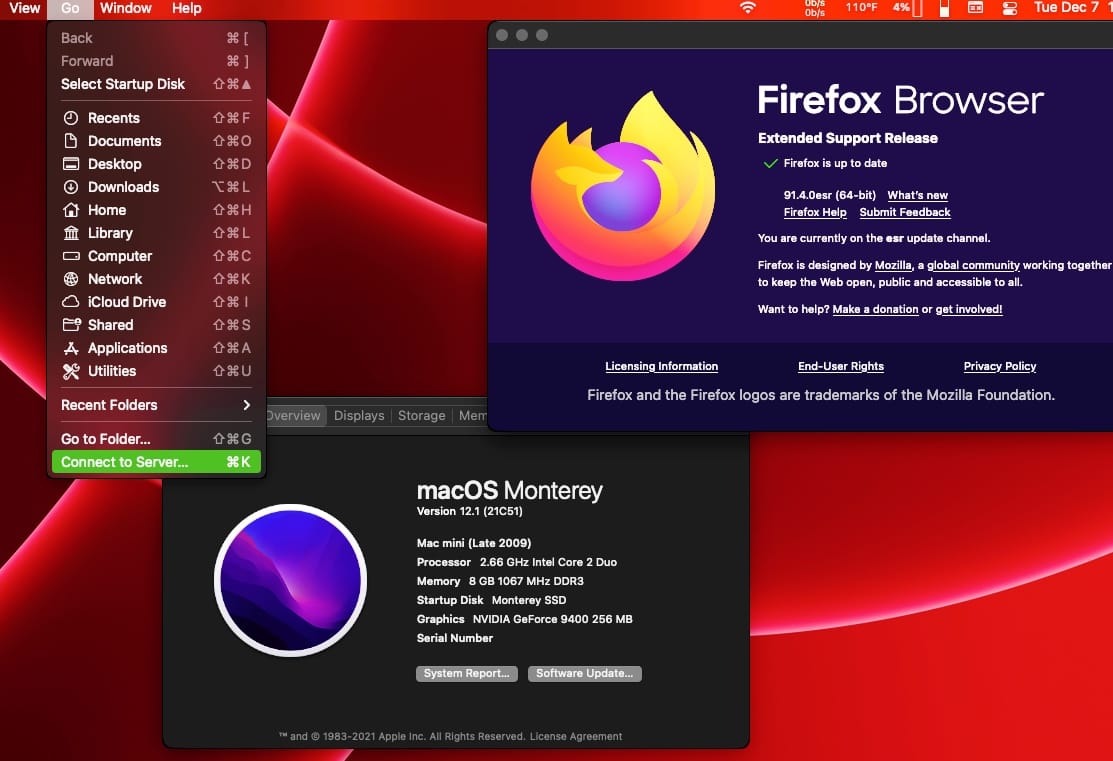Expand the Recent Folders submenu
1113x761 pixels.
point(156,405)
